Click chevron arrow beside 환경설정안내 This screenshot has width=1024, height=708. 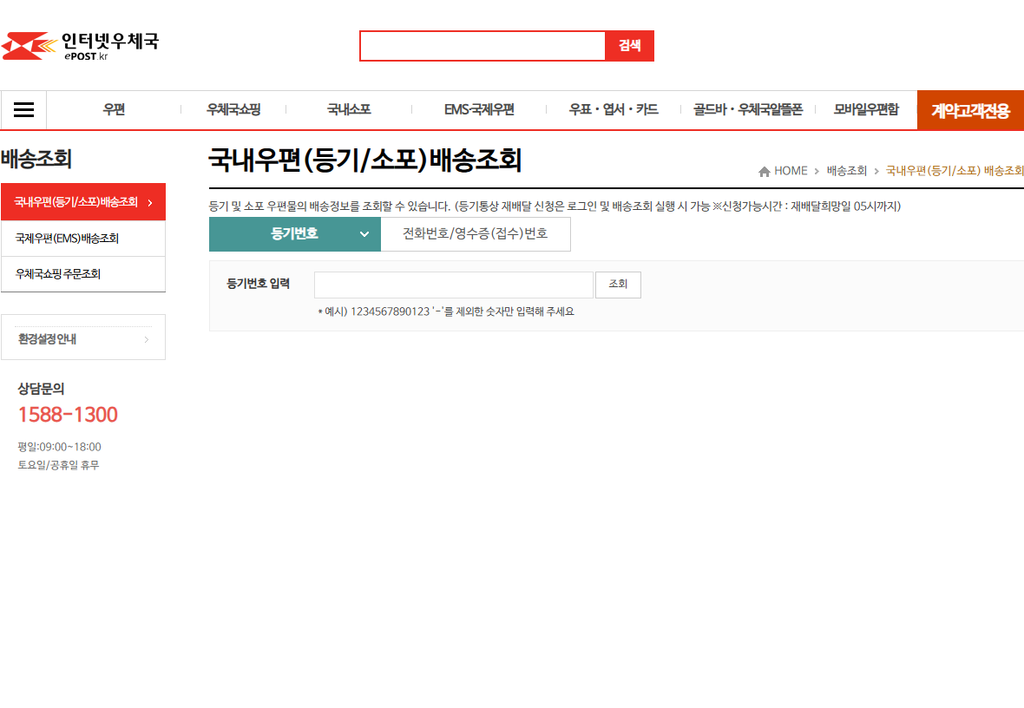(146, 339)
